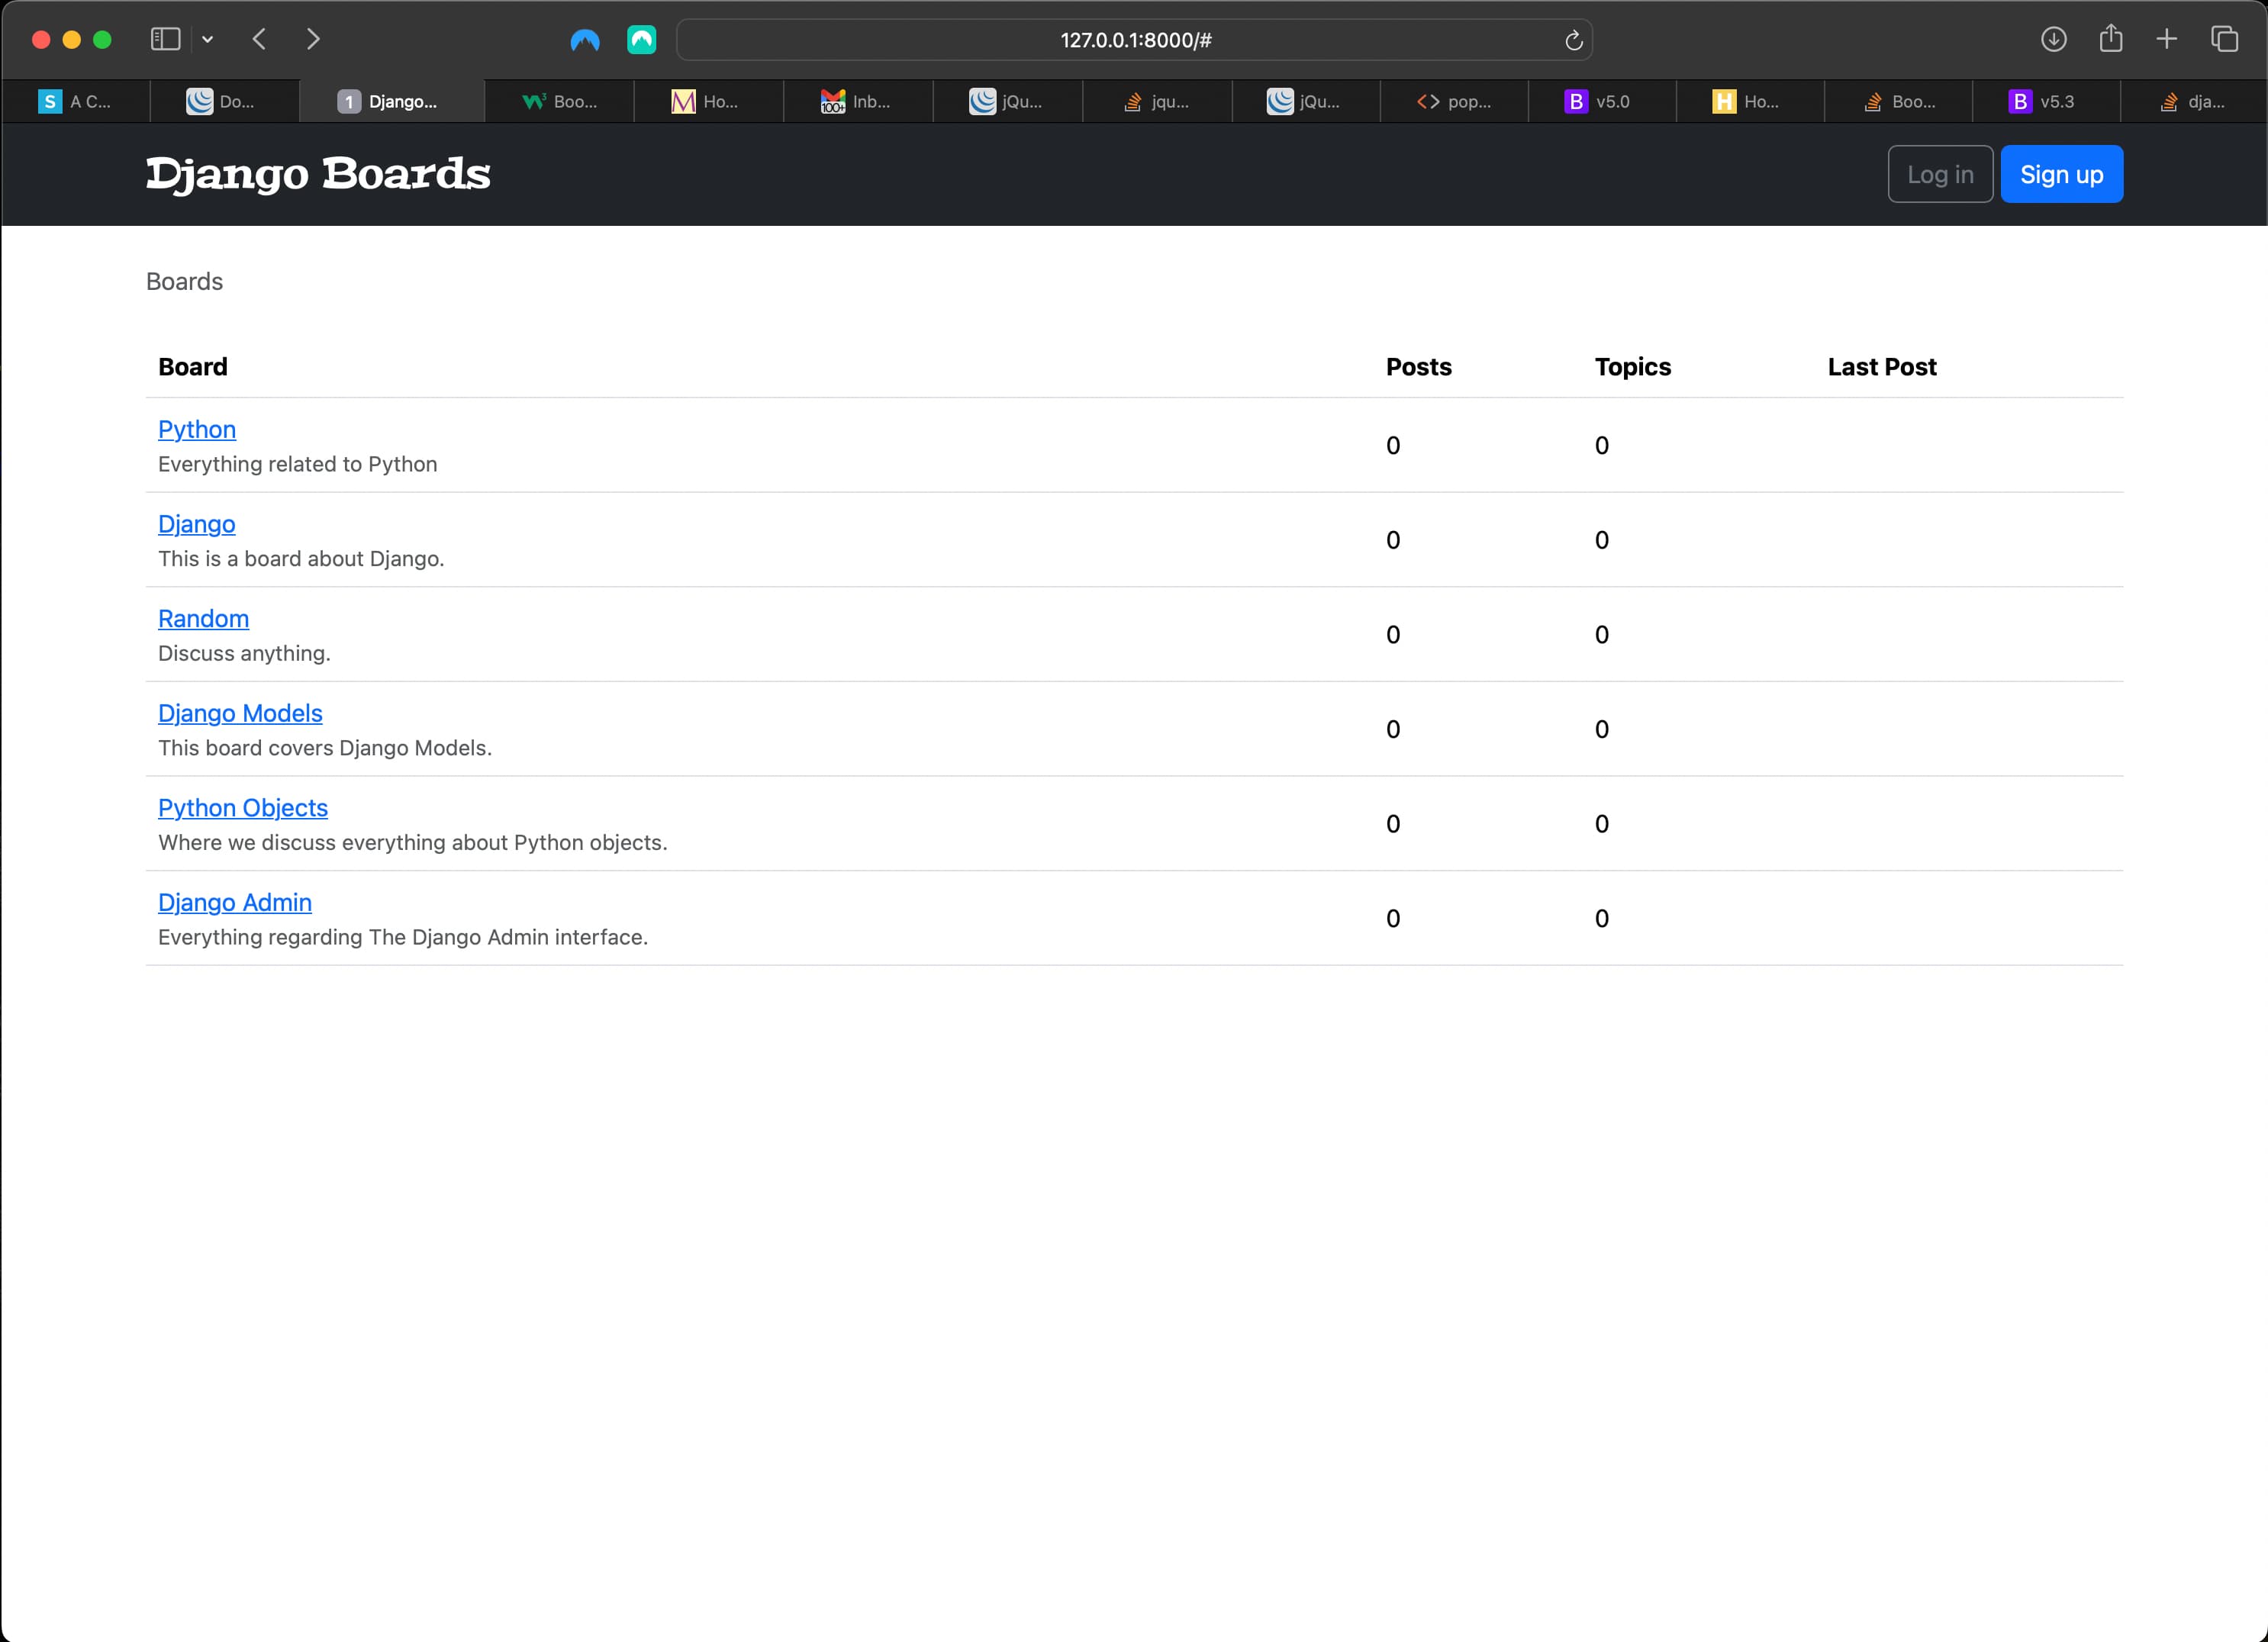Switch to the M 'Ho...' tab
The image size is (2268, 1642).
(708, 101)
